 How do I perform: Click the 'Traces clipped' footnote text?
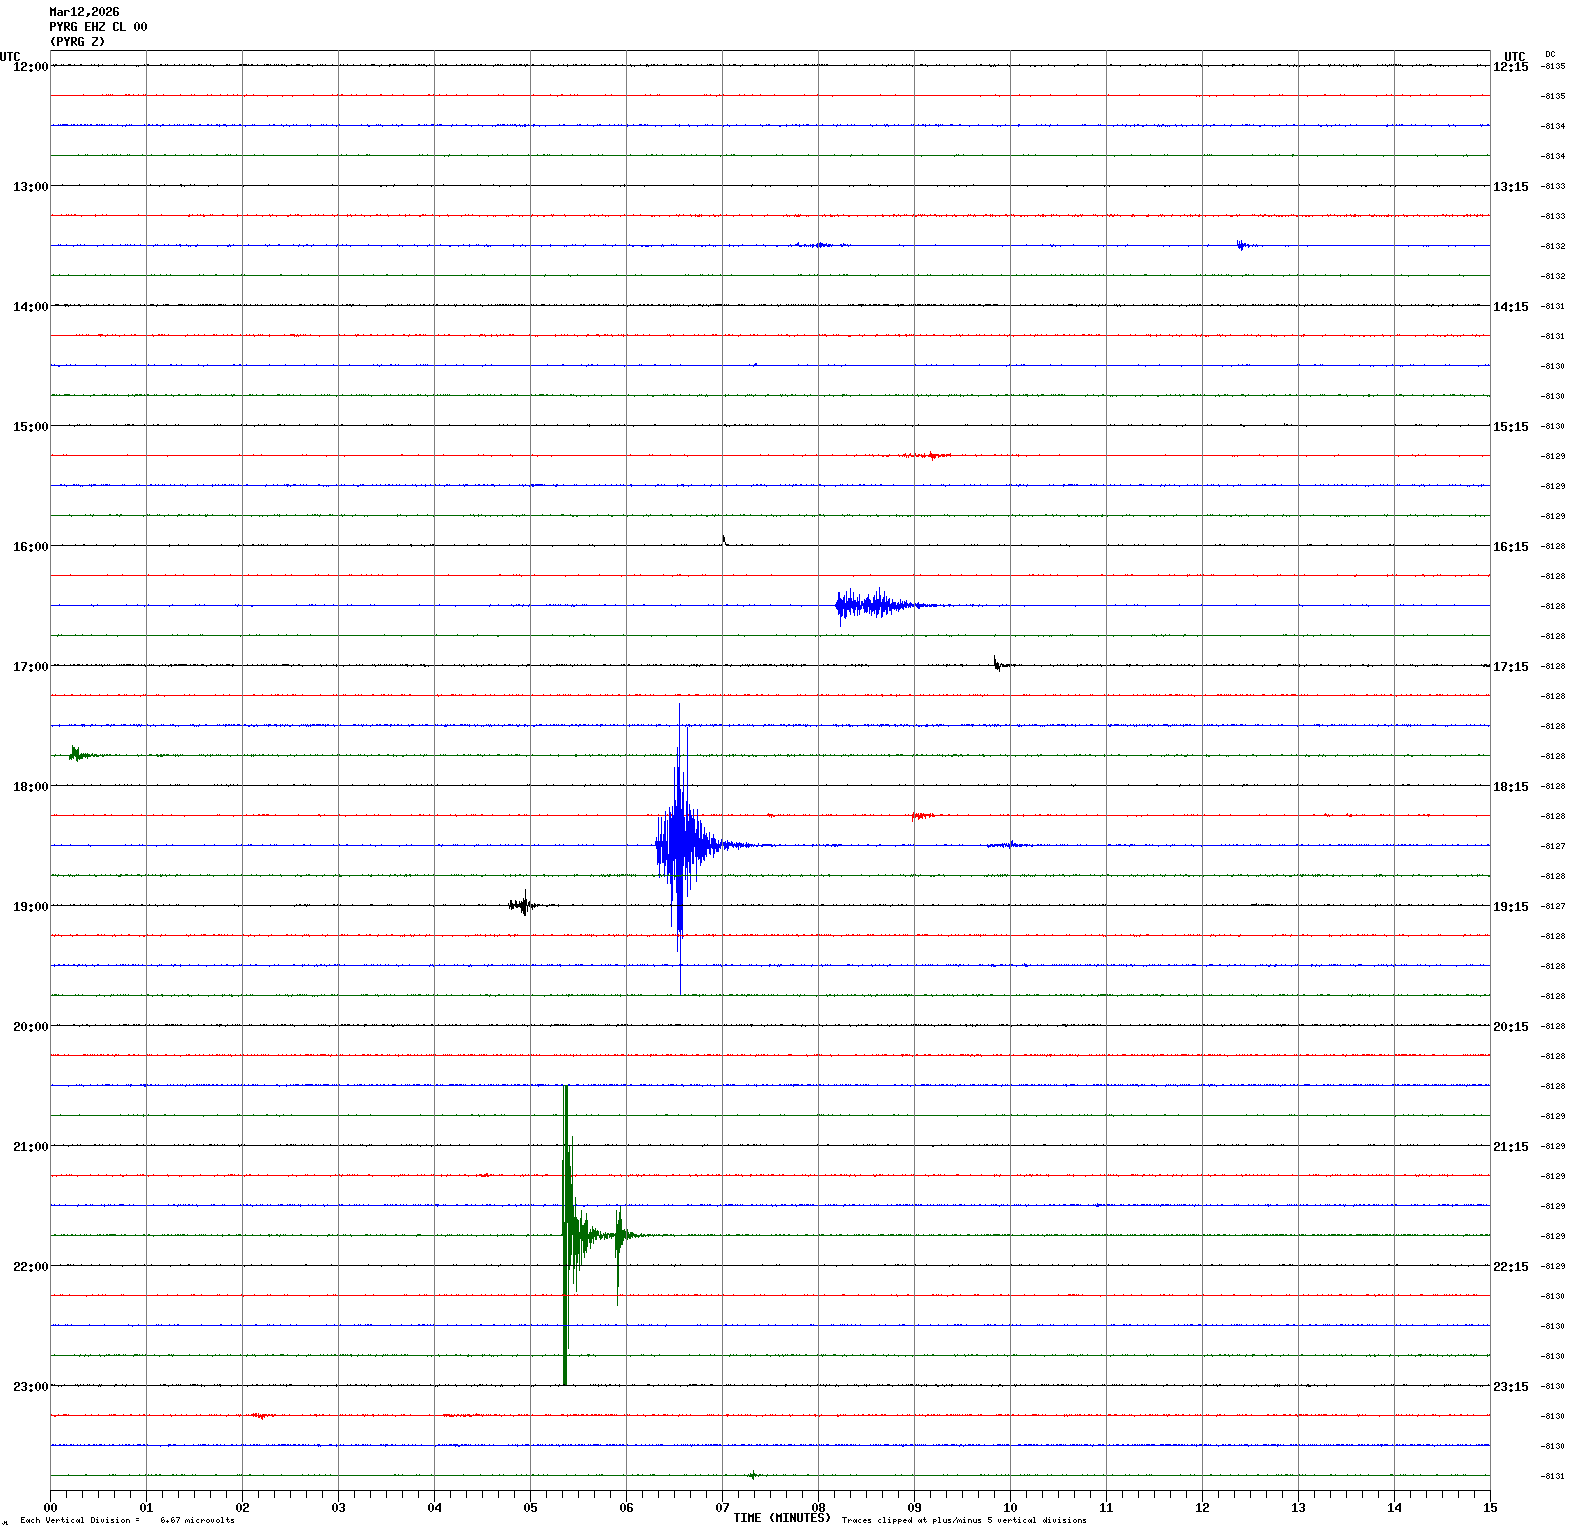click(x=963, y=1520)
